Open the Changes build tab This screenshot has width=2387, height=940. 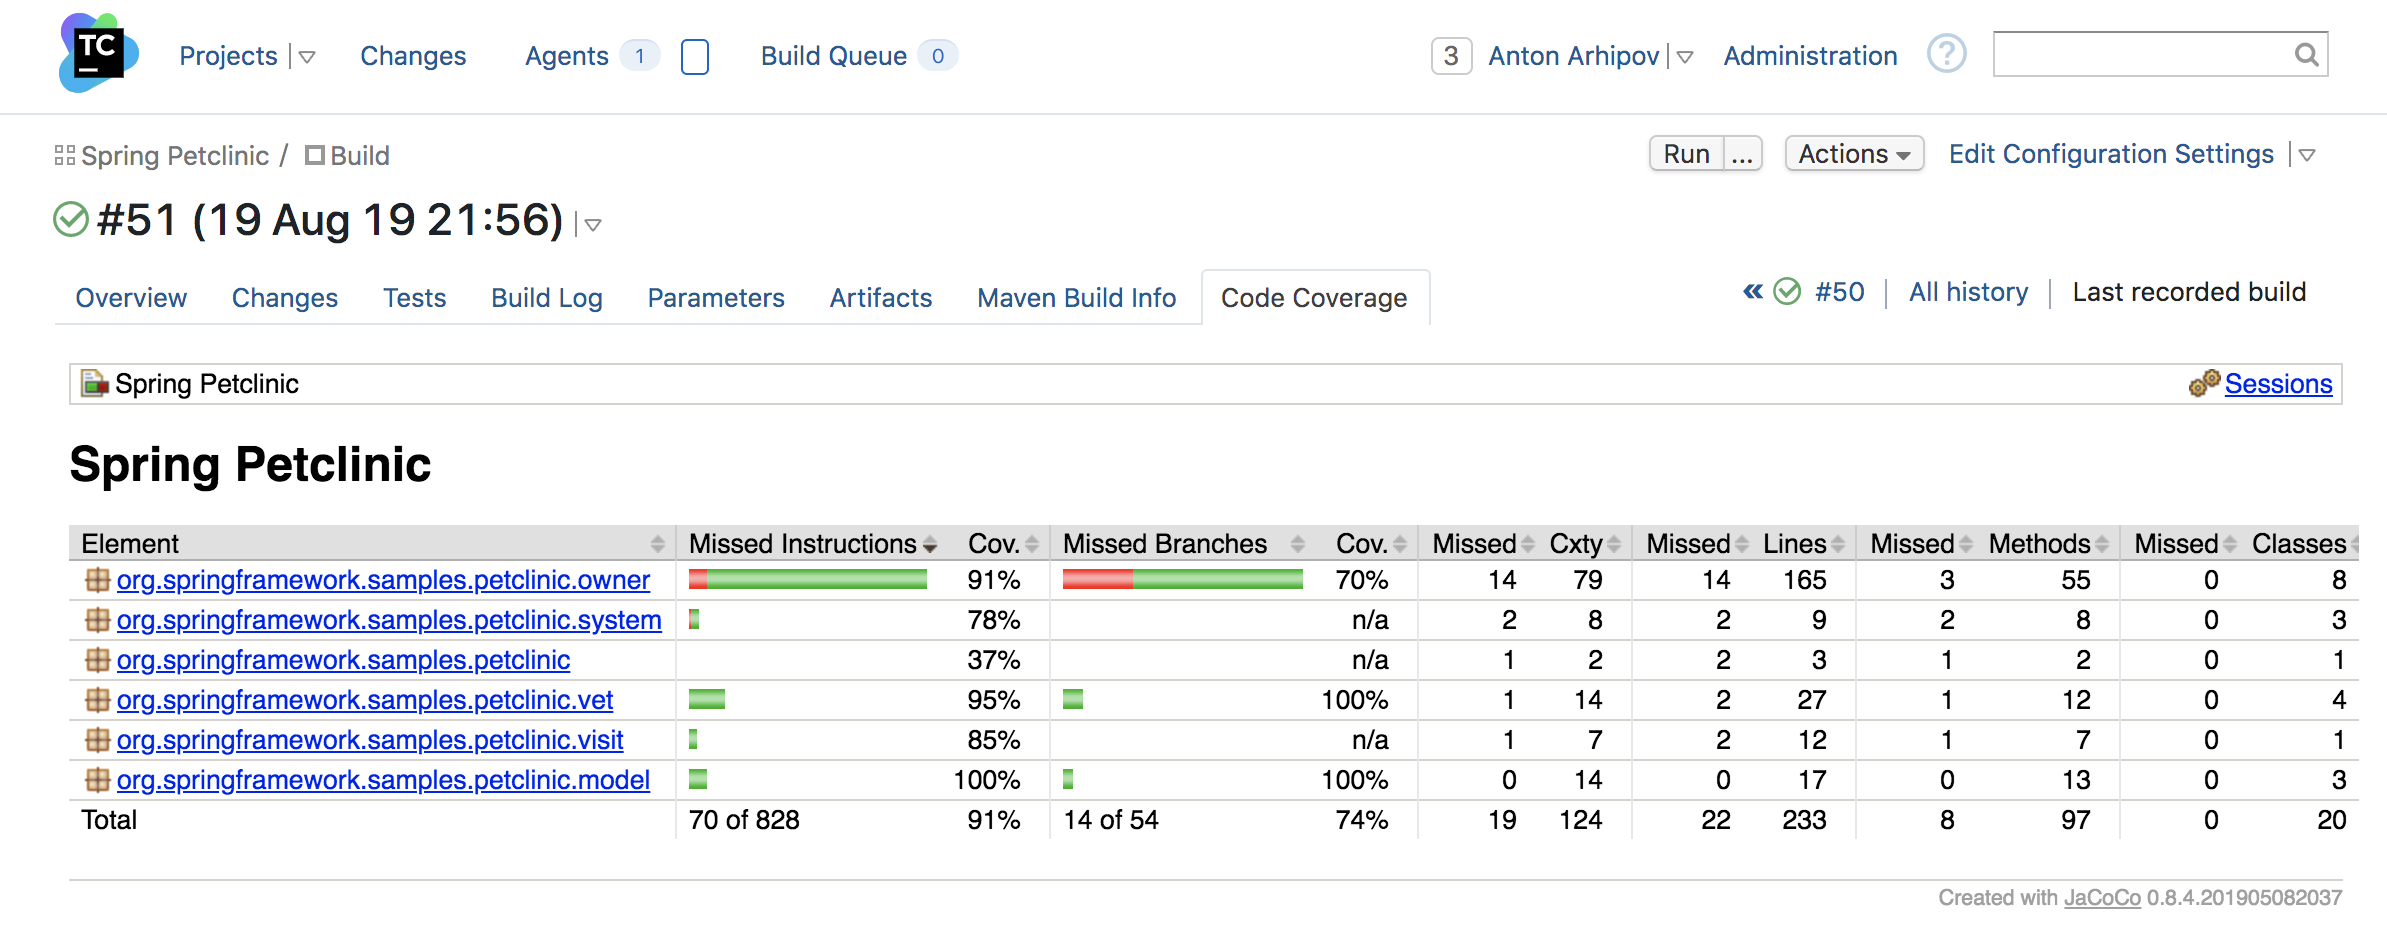click(x=285, y=298)
